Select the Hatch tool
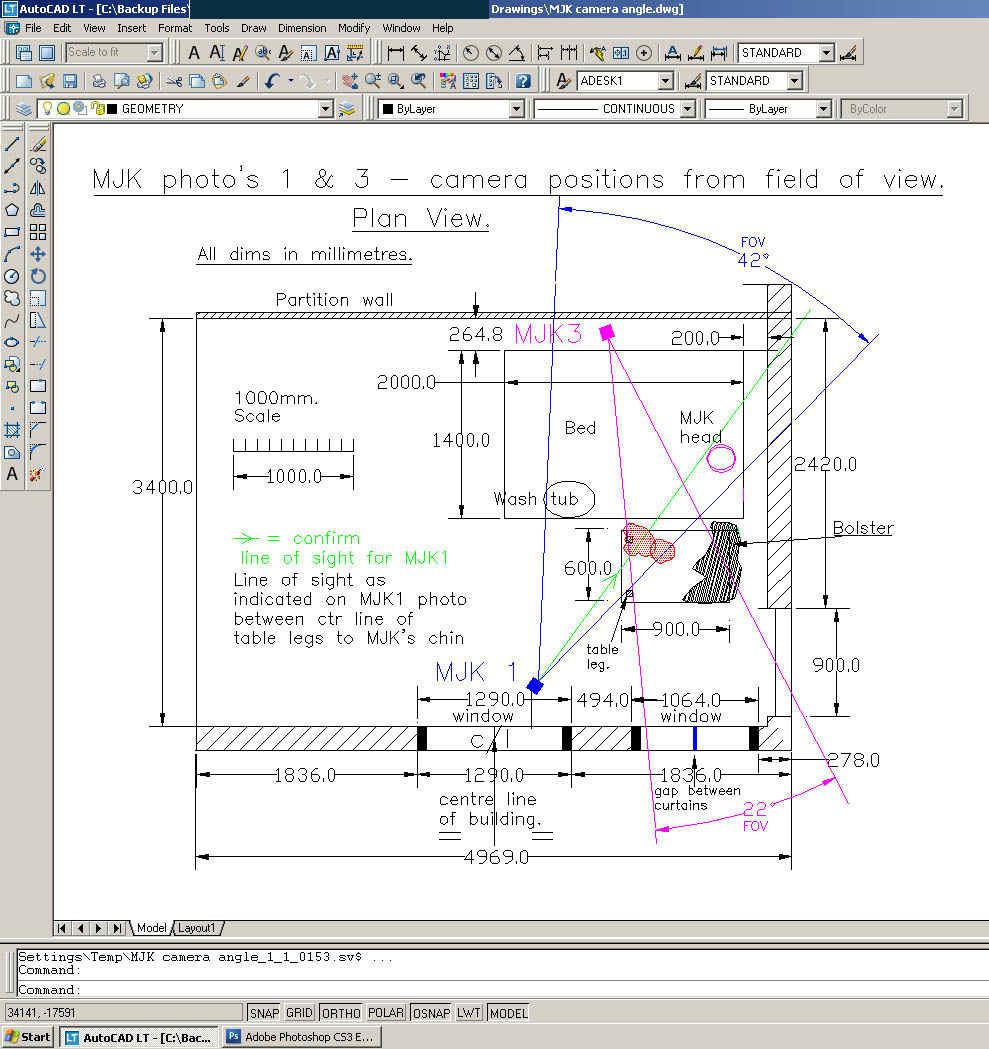The height and width of the screenshot is (1049, 989). click(x=12, y=431)
